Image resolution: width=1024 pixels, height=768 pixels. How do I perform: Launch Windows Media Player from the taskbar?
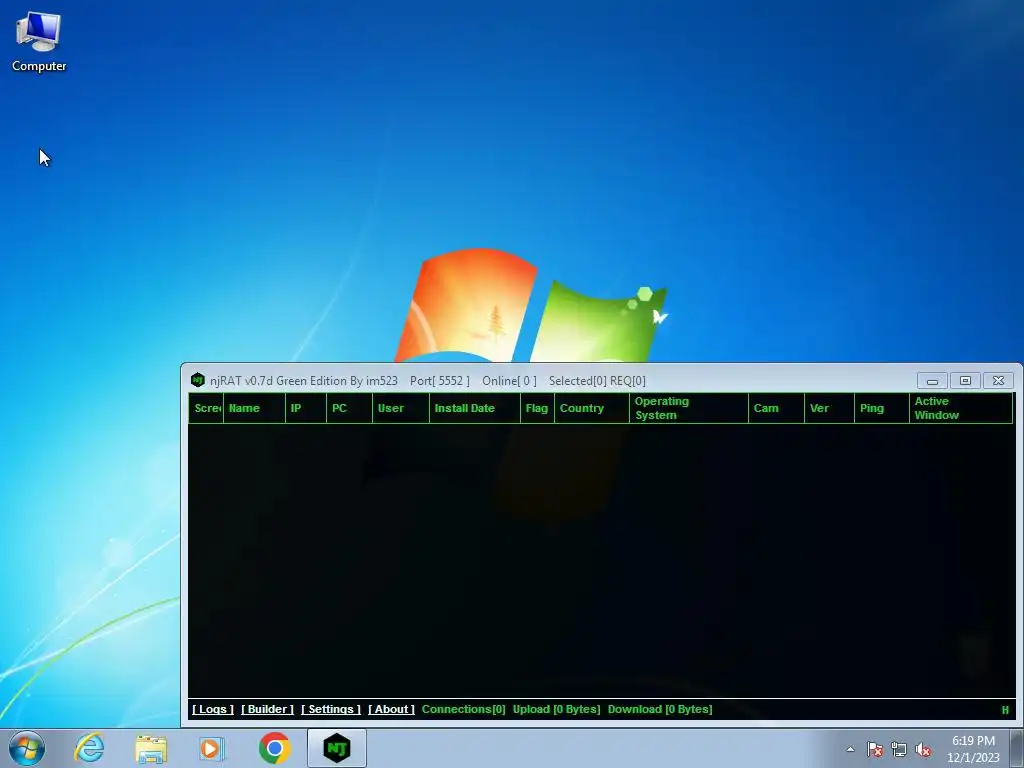[212, 748]
